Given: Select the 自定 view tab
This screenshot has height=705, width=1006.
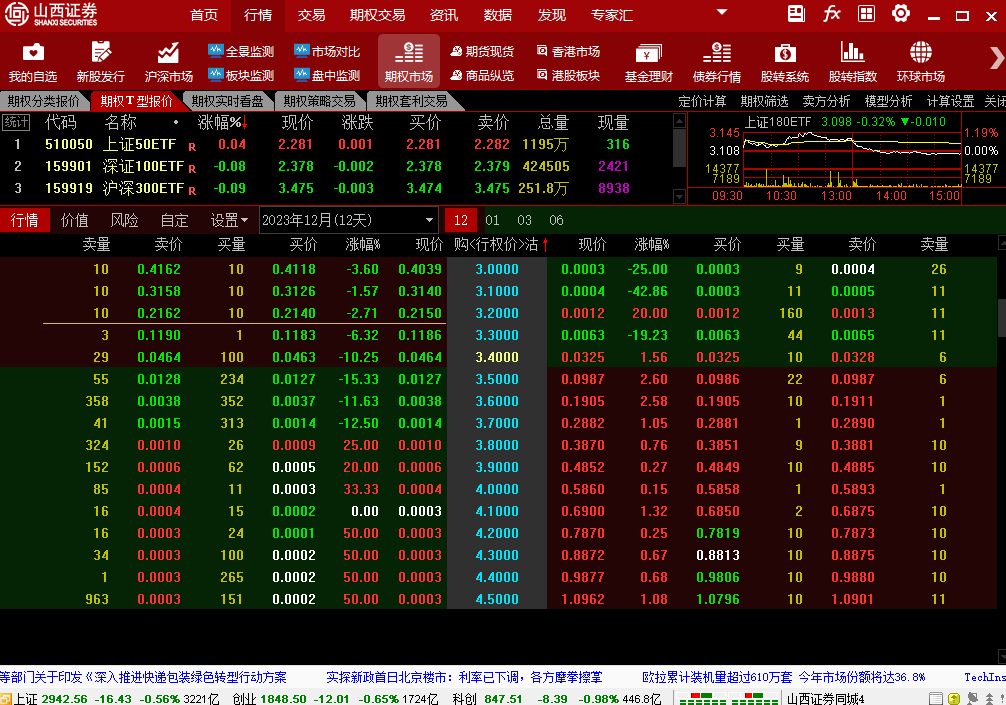Looking at the screenshot, I should click(175, 221).
